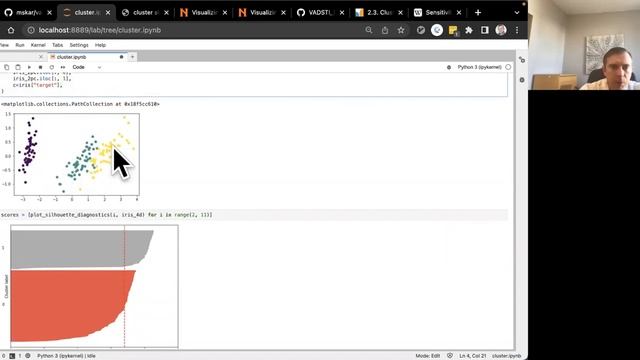The height and width of the screenshot is (360, 640).
Task: Restart the kernel with the circular arrow icon
Action: pos(51,67)
